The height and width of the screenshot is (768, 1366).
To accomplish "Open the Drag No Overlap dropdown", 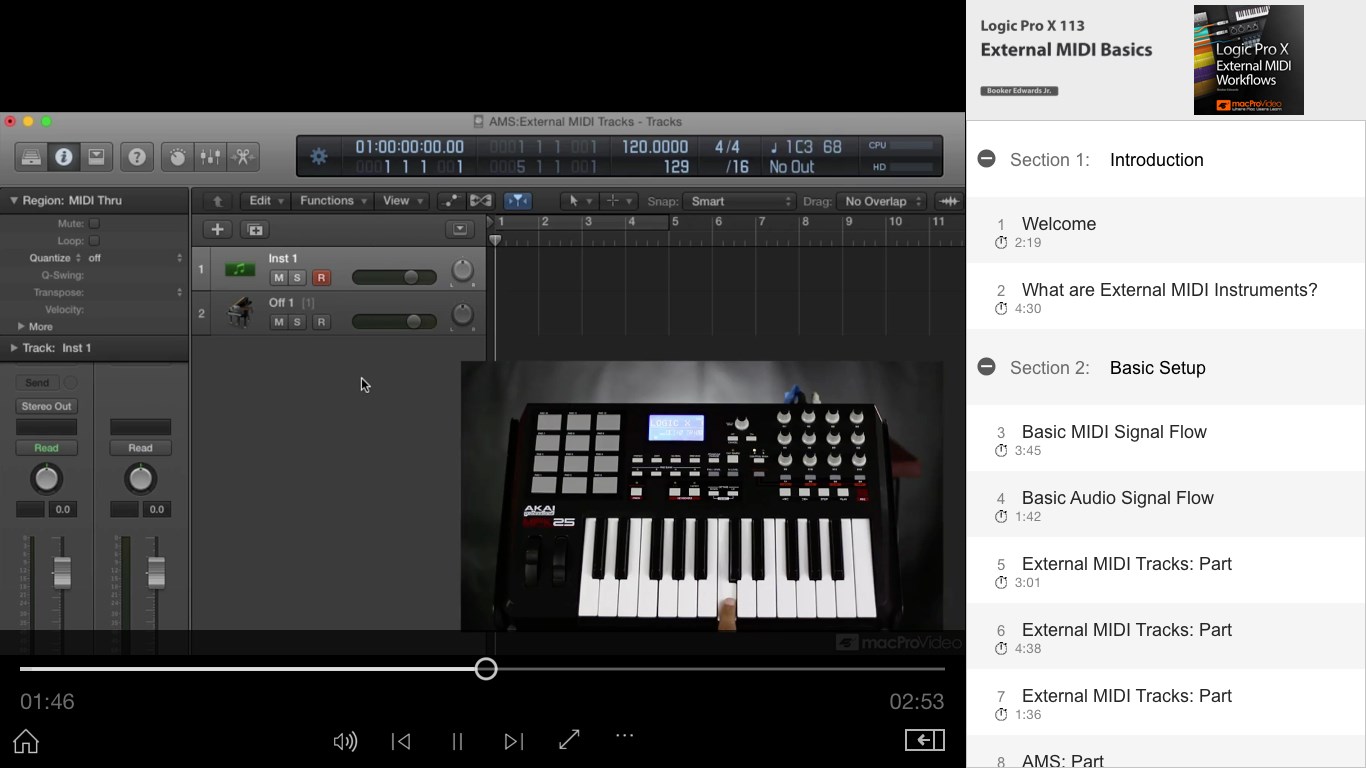I will pyautogui.click(x=882, y=201).
